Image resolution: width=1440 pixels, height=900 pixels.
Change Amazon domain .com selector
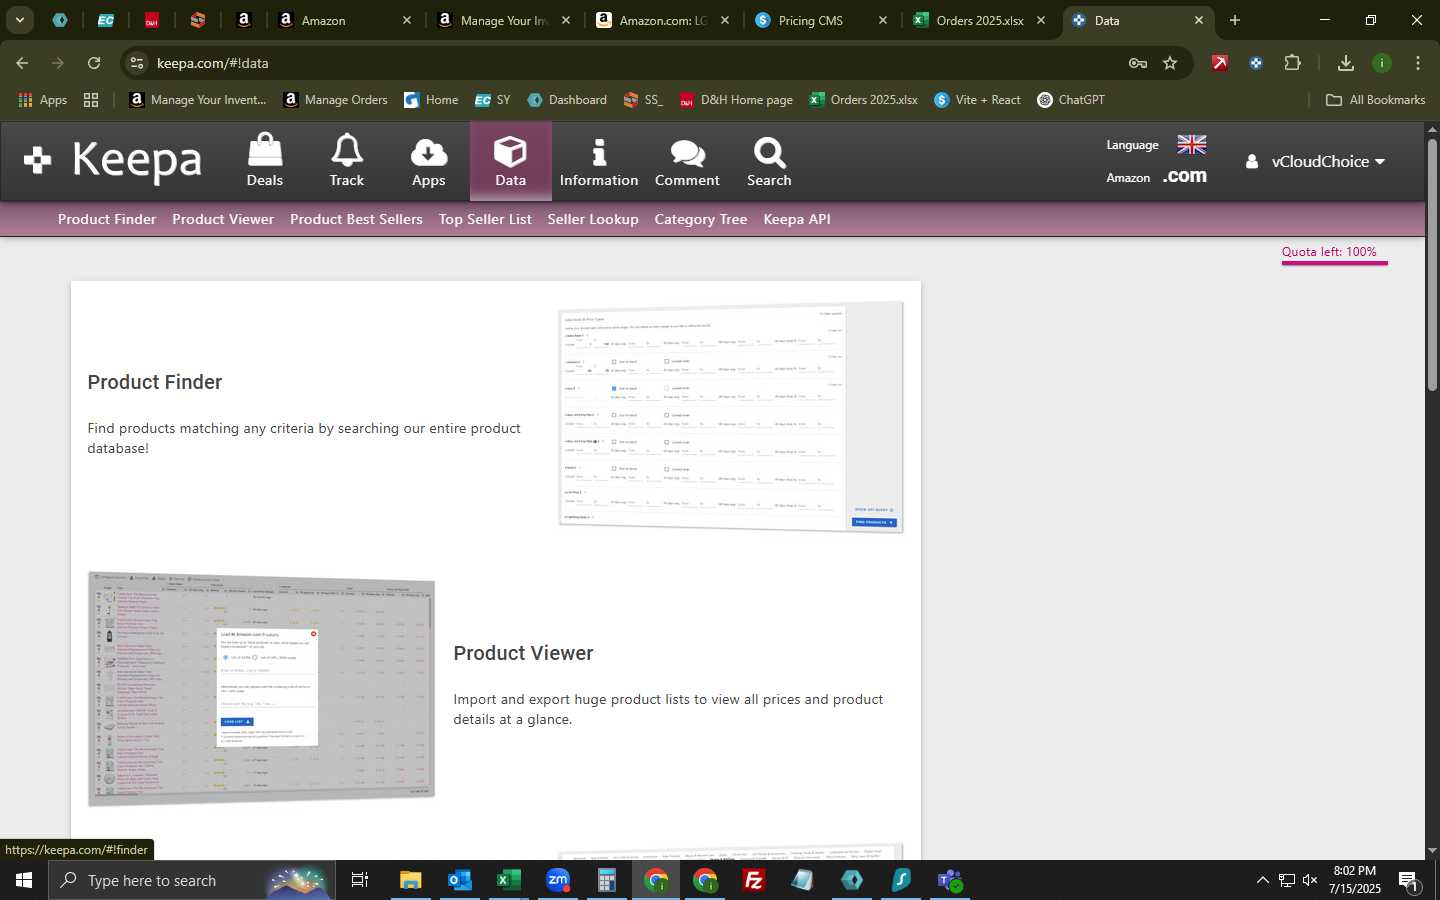point(1185,176)
